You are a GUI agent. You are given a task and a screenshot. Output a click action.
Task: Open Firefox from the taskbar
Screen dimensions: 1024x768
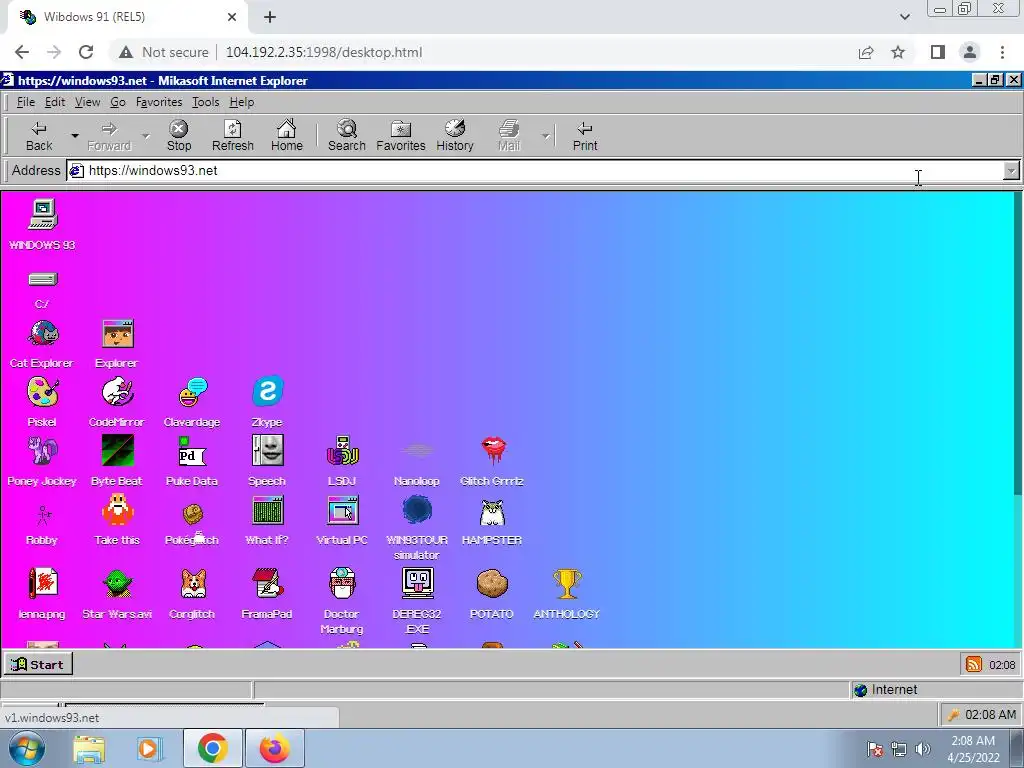[275, 748]
